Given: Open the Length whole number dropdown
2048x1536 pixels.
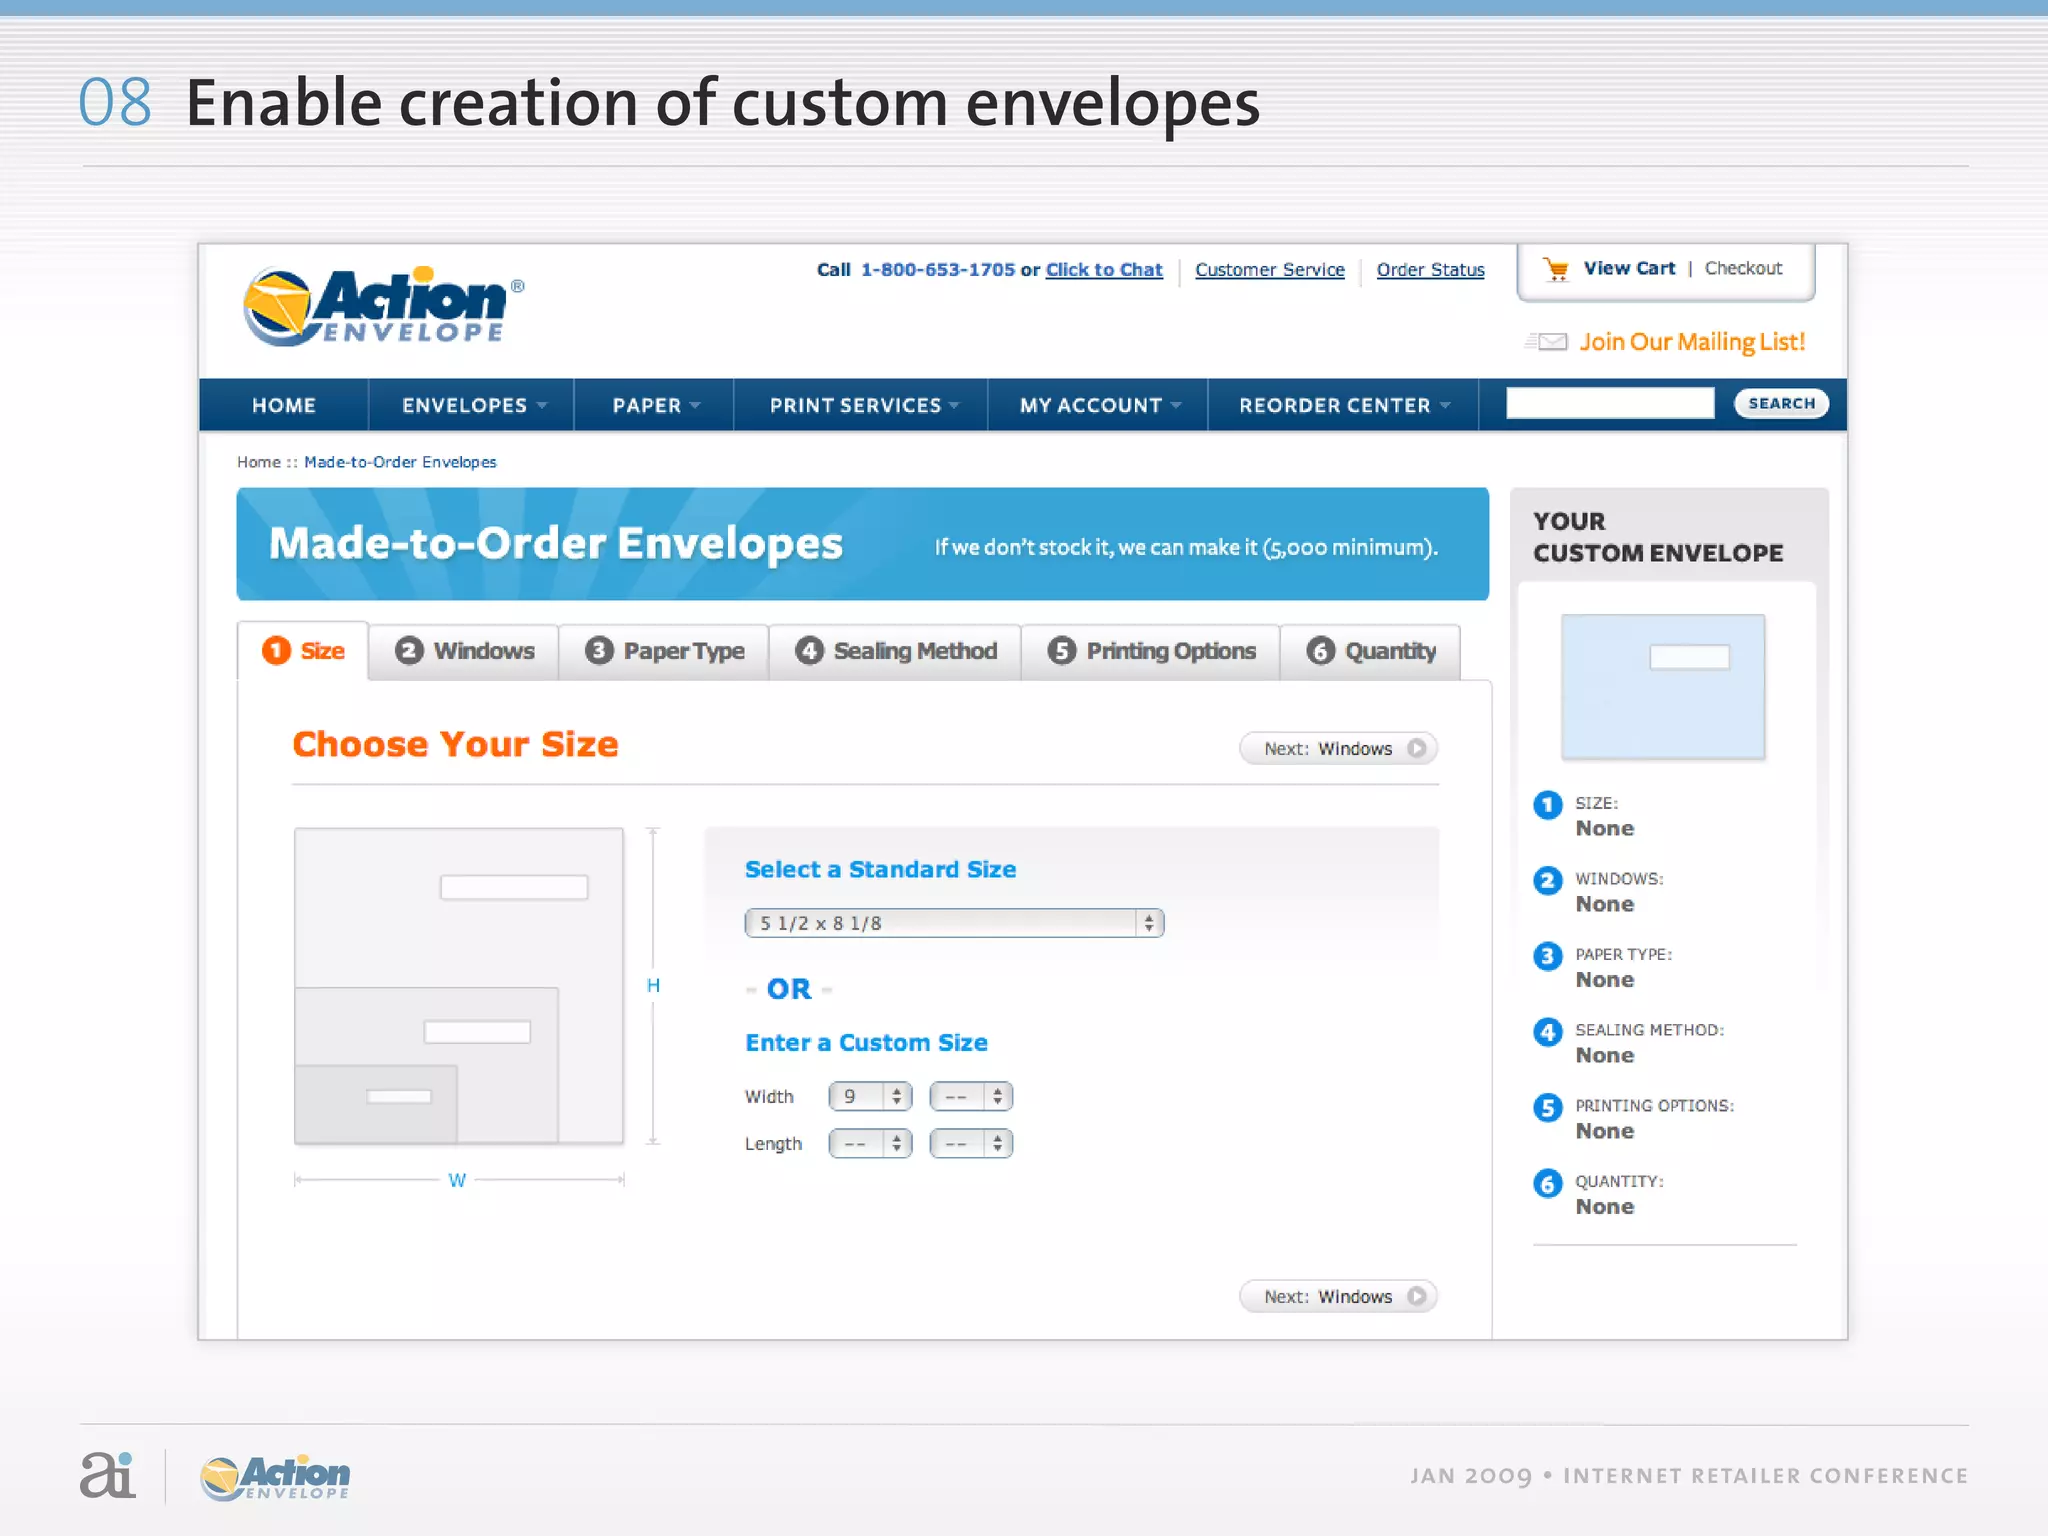Looking at the screenshot, I should pos(870,1143).
